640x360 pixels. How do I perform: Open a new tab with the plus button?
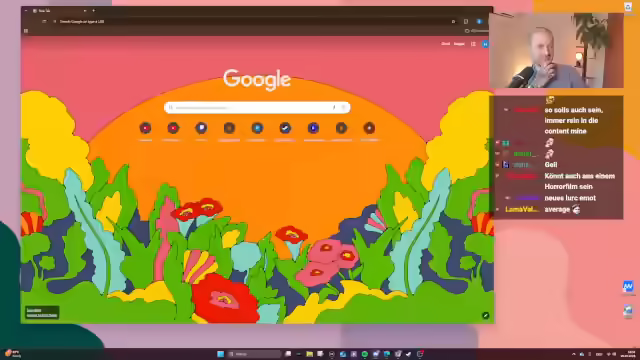[x=93, y=11]
